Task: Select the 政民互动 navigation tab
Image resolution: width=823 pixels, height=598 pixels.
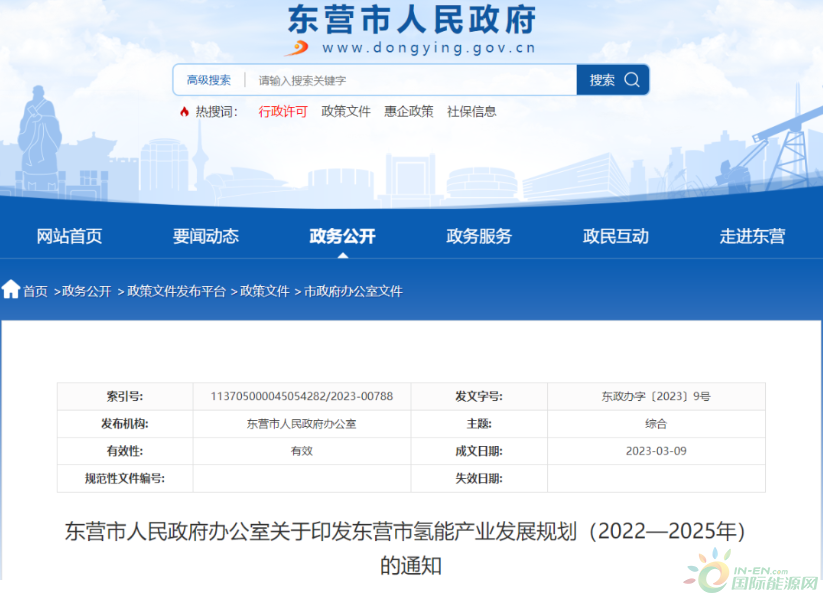Action: [x=616, y=236]
